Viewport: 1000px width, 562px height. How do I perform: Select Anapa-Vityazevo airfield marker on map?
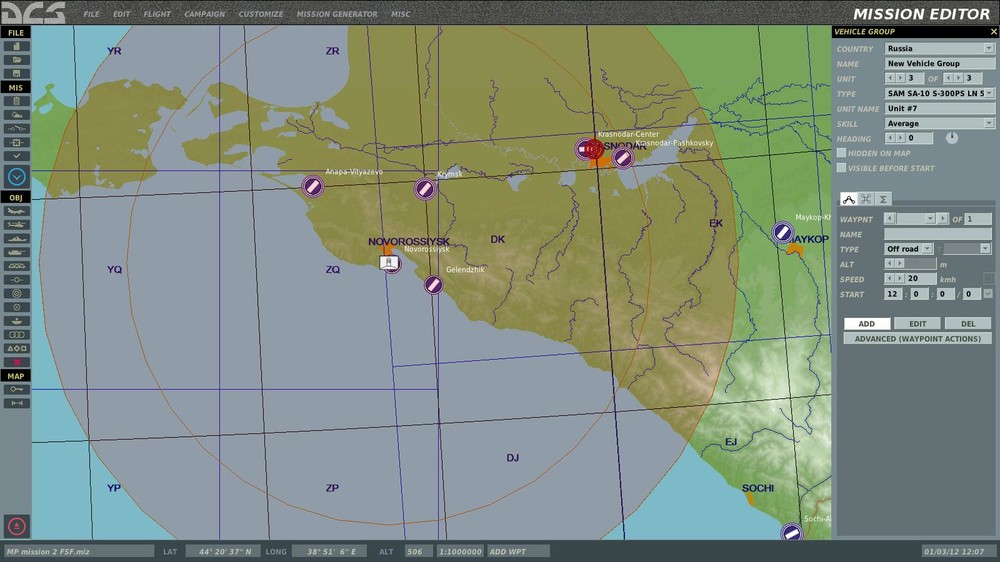click(312, 186)
